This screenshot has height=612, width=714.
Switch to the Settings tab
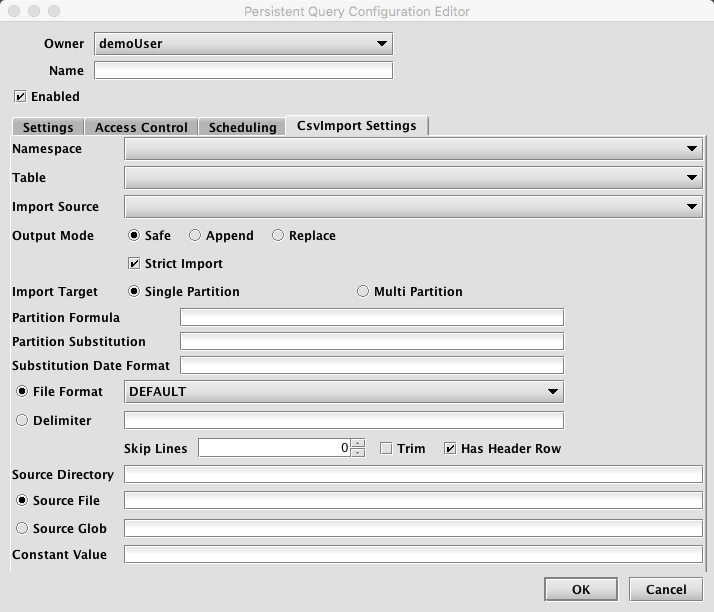[48, 128]
